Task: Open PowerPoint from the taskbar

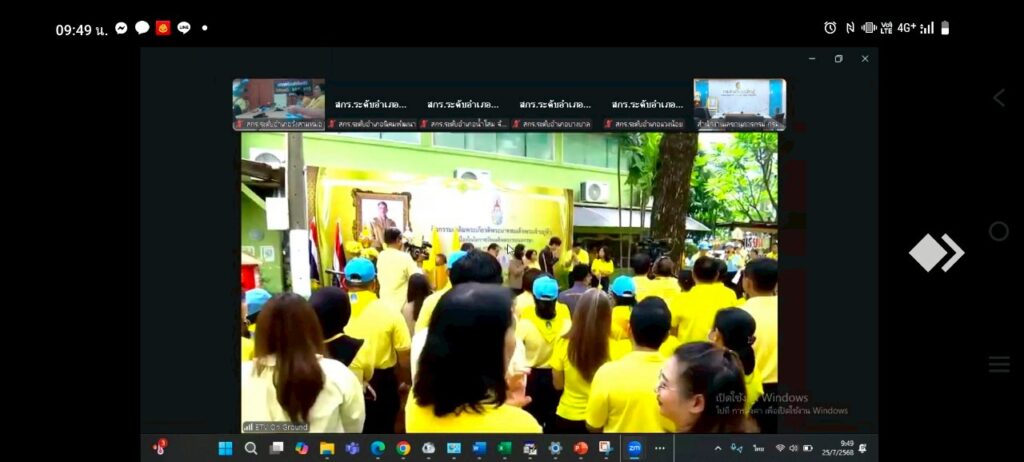Action: [x=581, y=448]
